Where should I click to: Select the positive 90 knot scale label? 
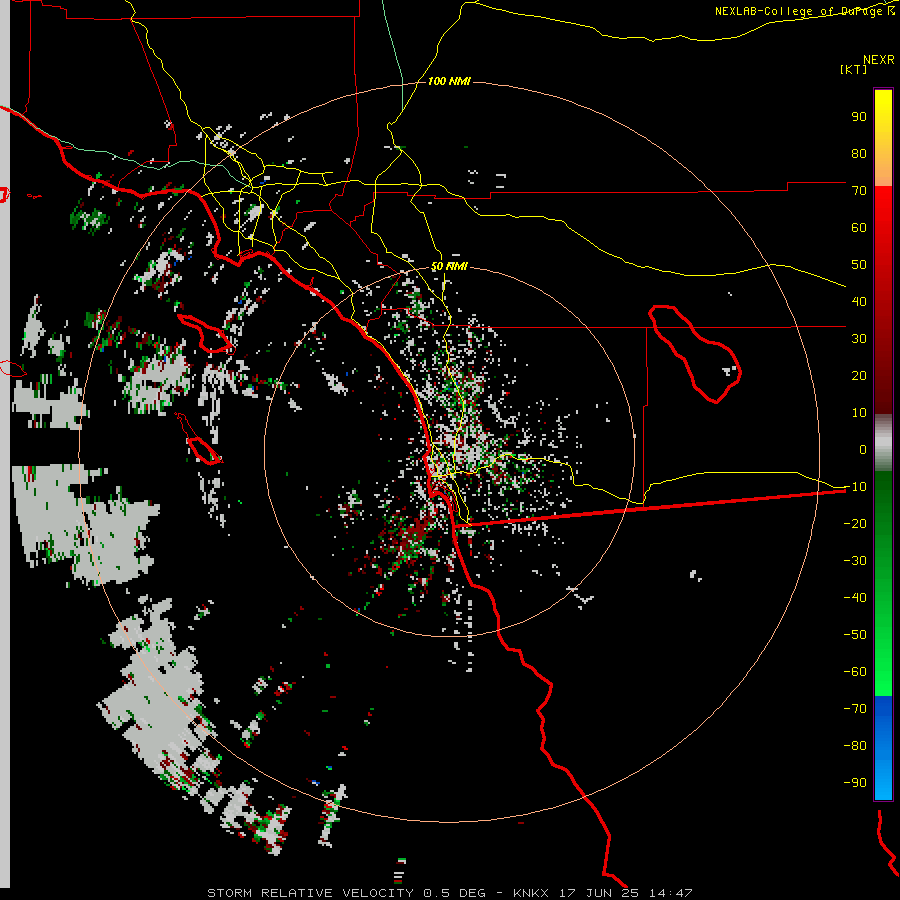(x=859, y=117)
